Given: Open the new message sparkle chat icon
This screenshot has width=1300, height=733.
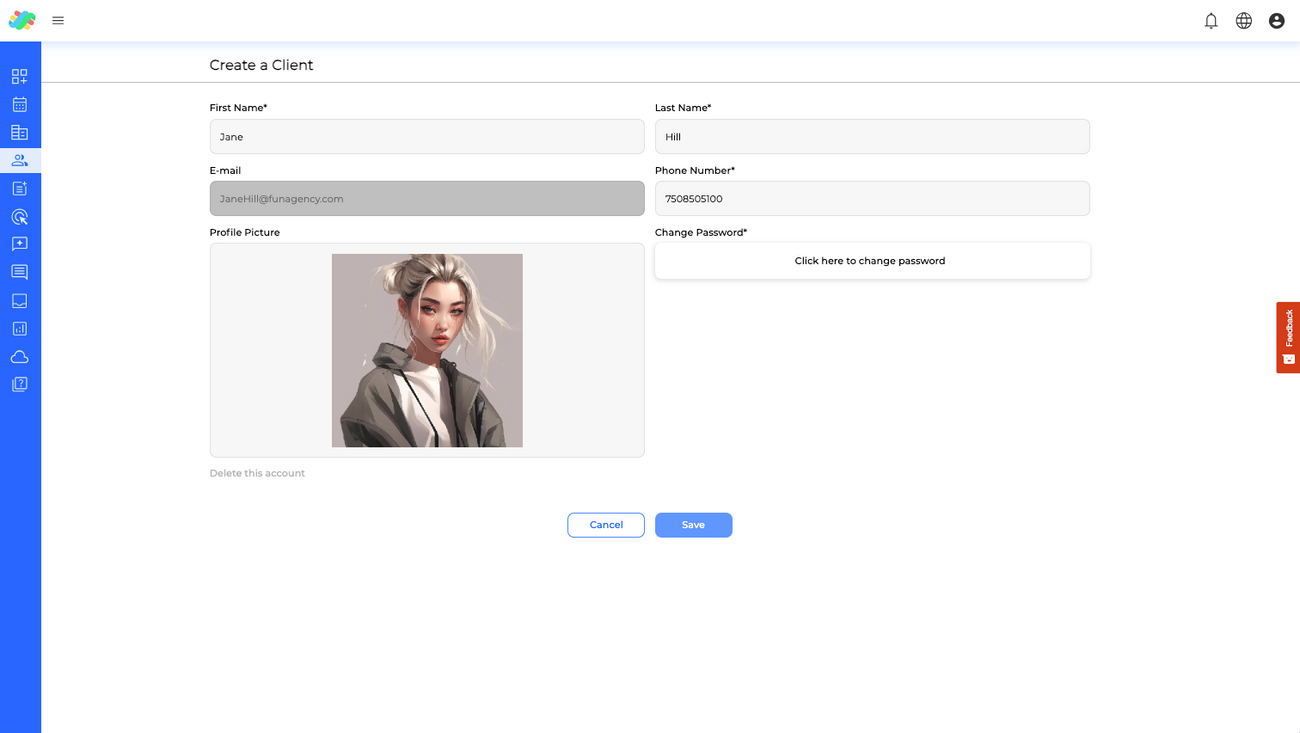Looking at the screenshot, I should [x=19, y=244].
